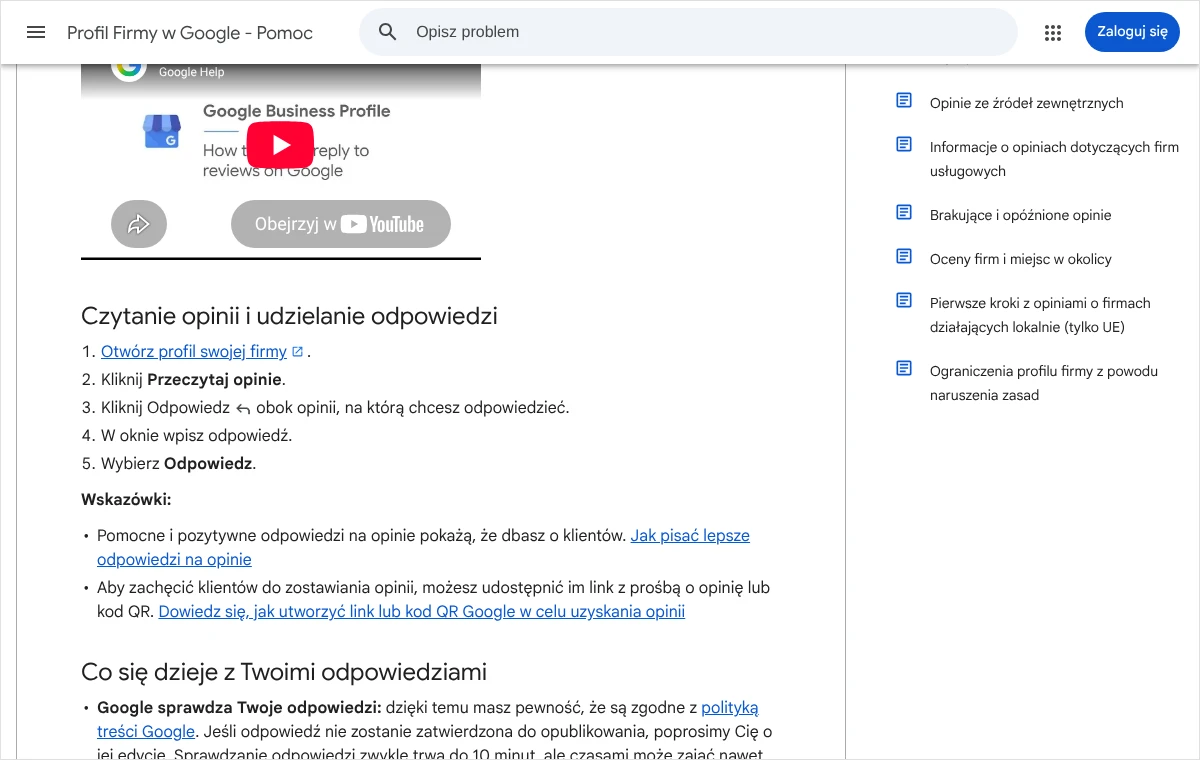
Task: Click the search magnifier icon
Action: point(388,32)
